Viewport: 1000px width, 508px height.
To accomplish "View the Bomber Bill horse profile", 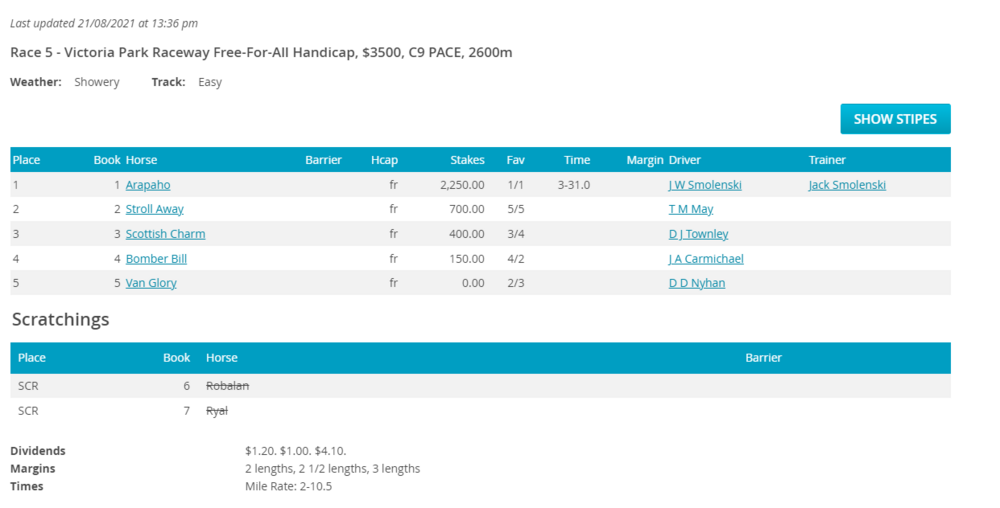I will 156,259.
